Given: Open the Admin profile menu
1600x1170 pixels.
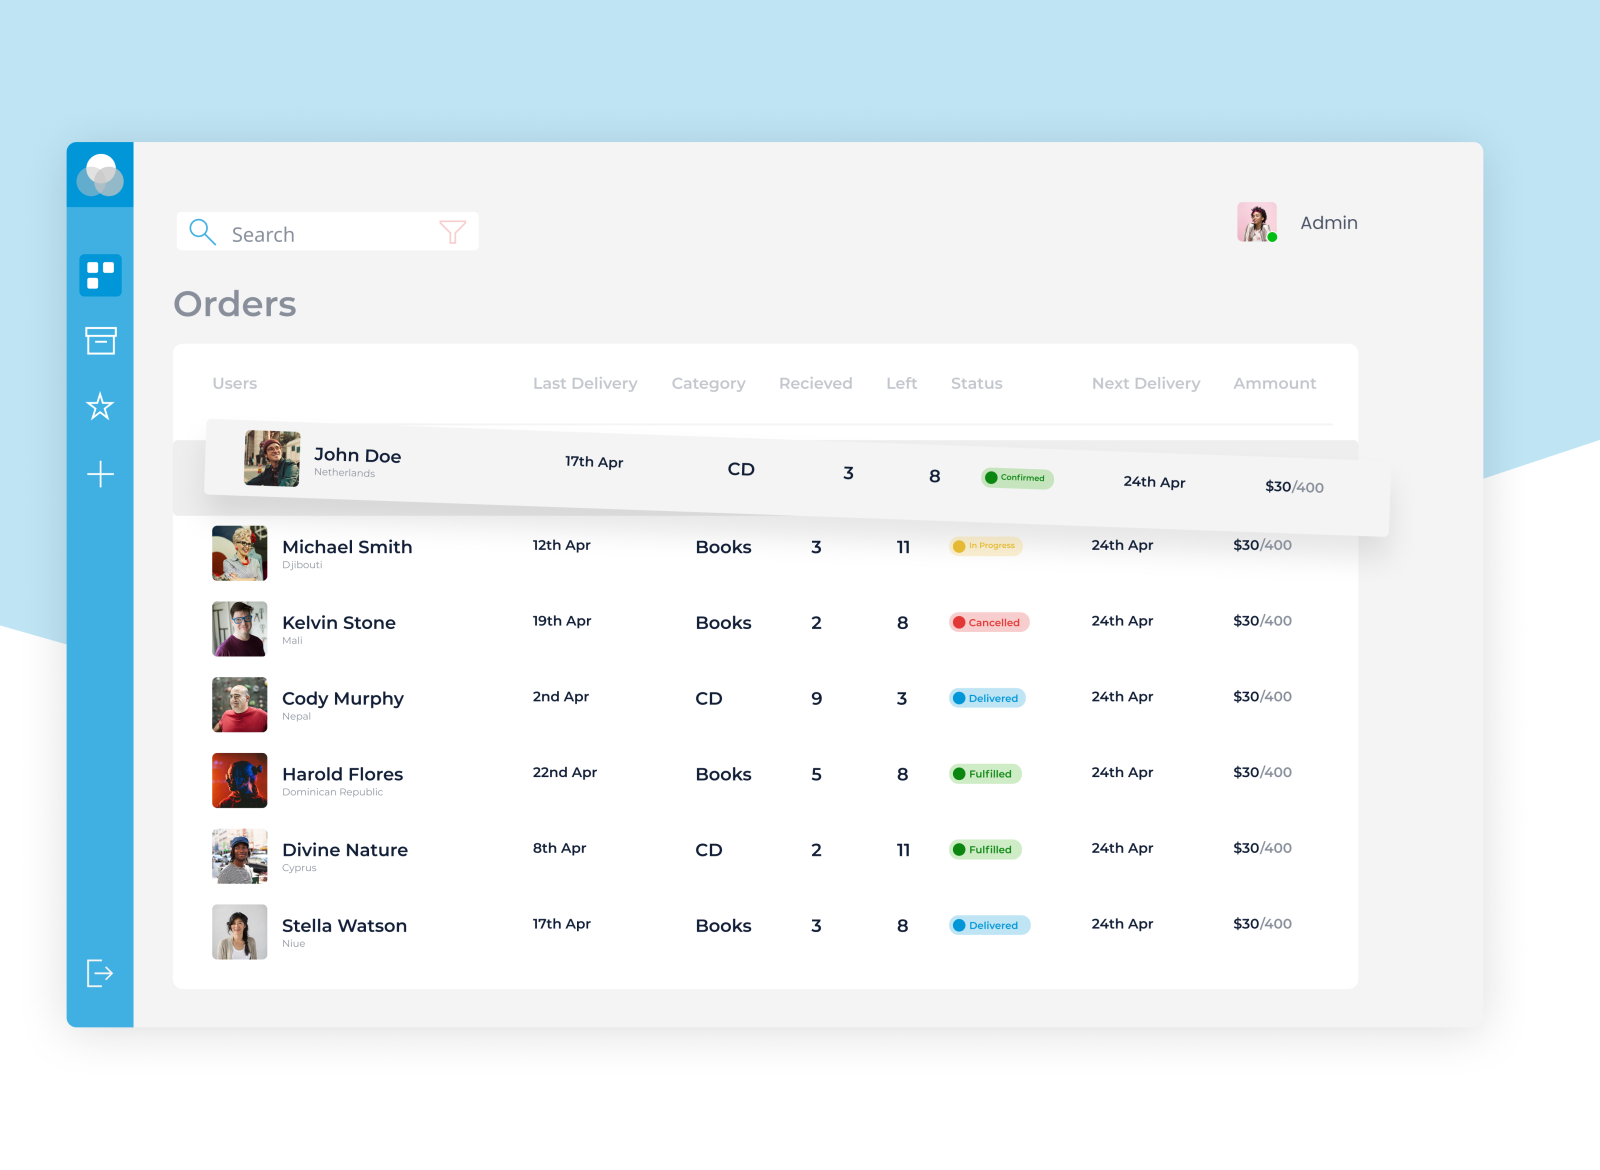Looking at the screenshot, I should point(1328,222).
